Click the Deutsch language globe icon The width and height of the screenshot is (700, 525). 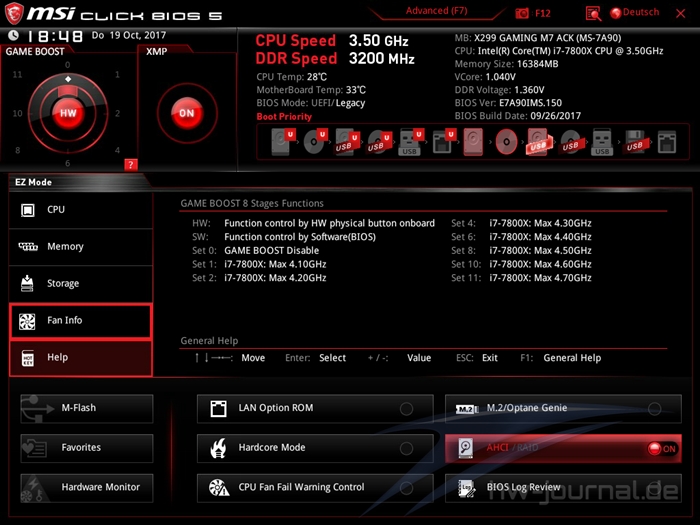pyautogui.click(x=616, y=13)
